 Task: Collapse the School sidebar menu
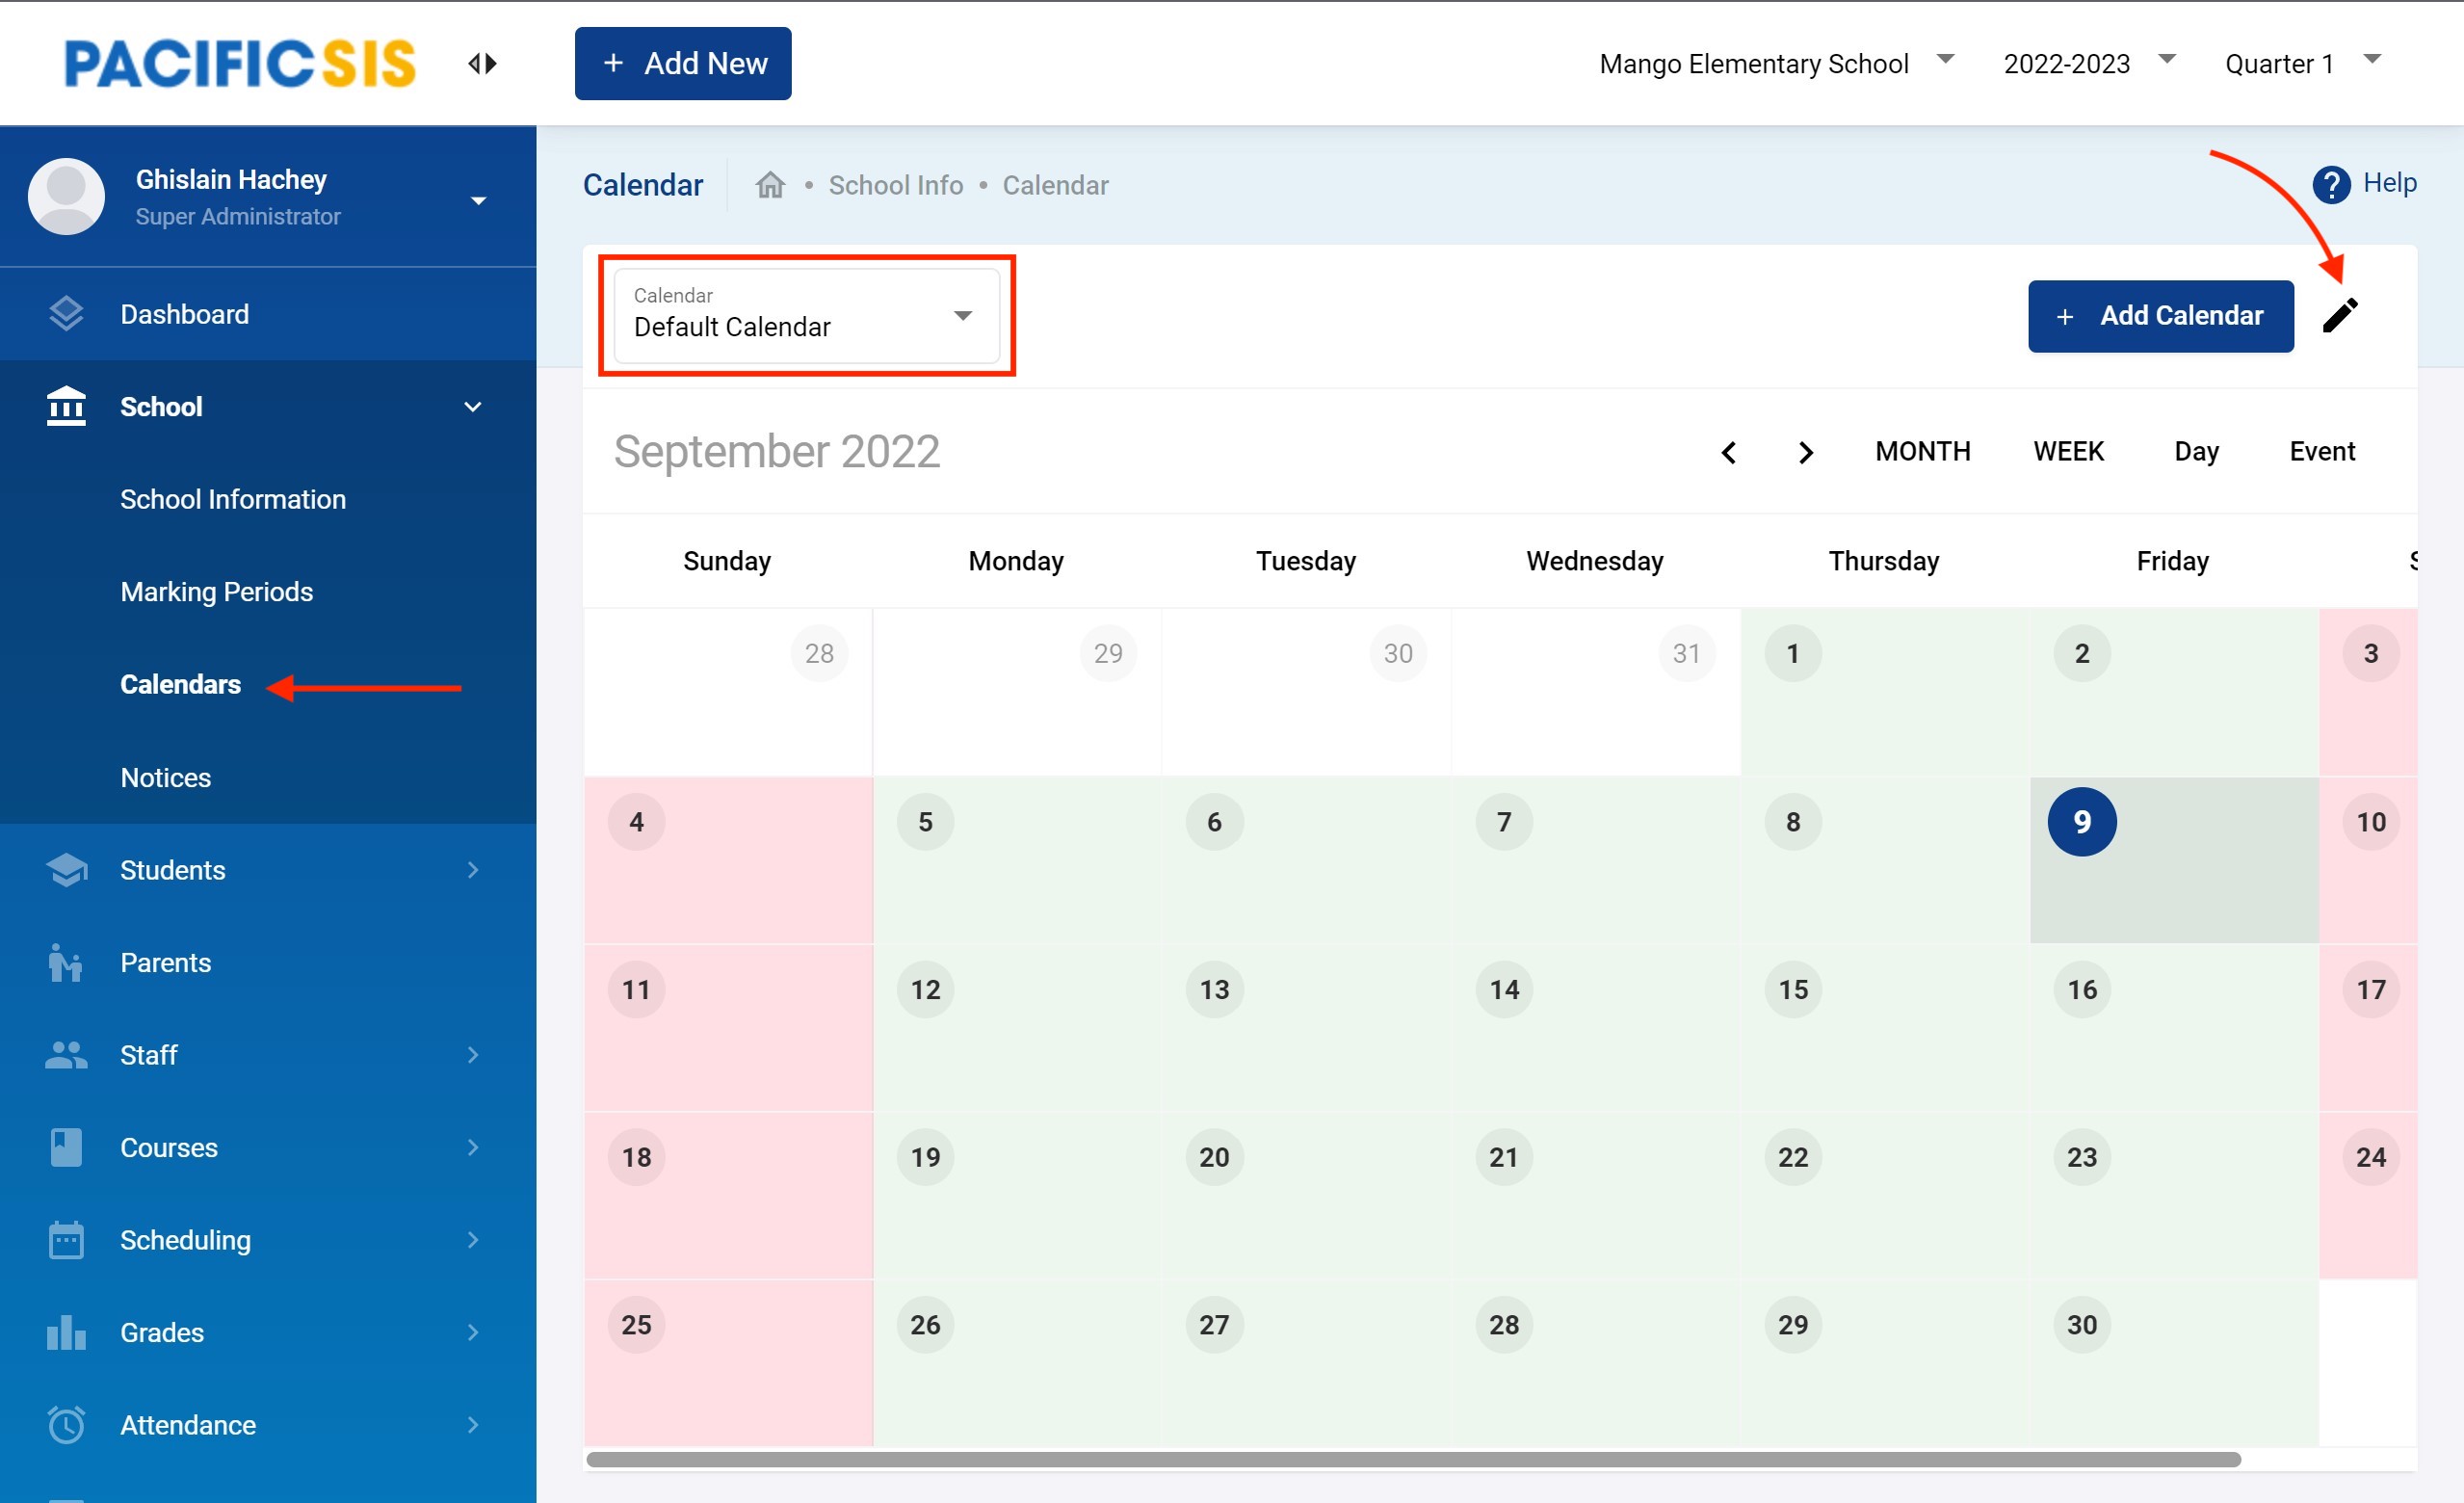point(472,407)
